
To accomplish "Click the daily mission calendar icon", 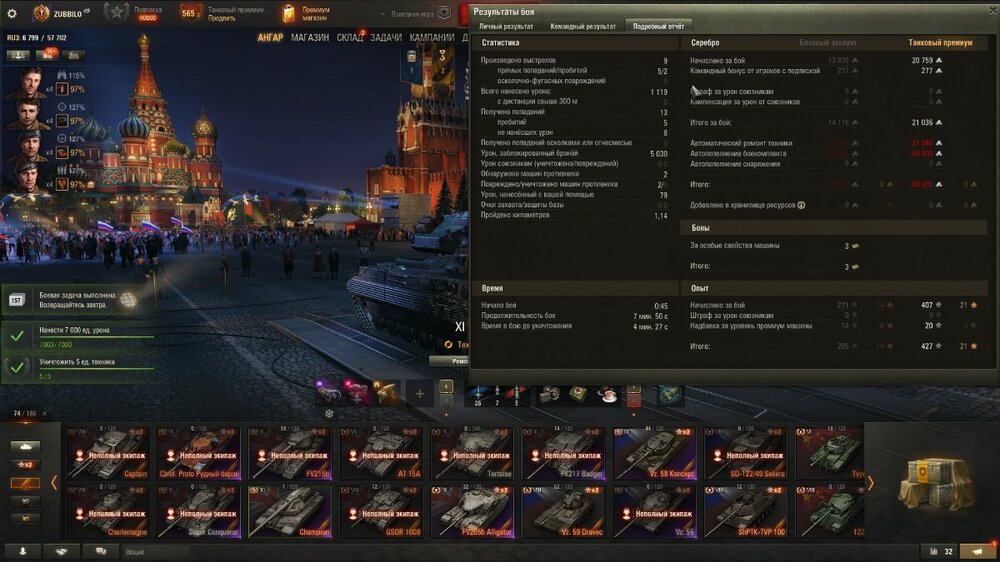I will (x=17, y=300).
